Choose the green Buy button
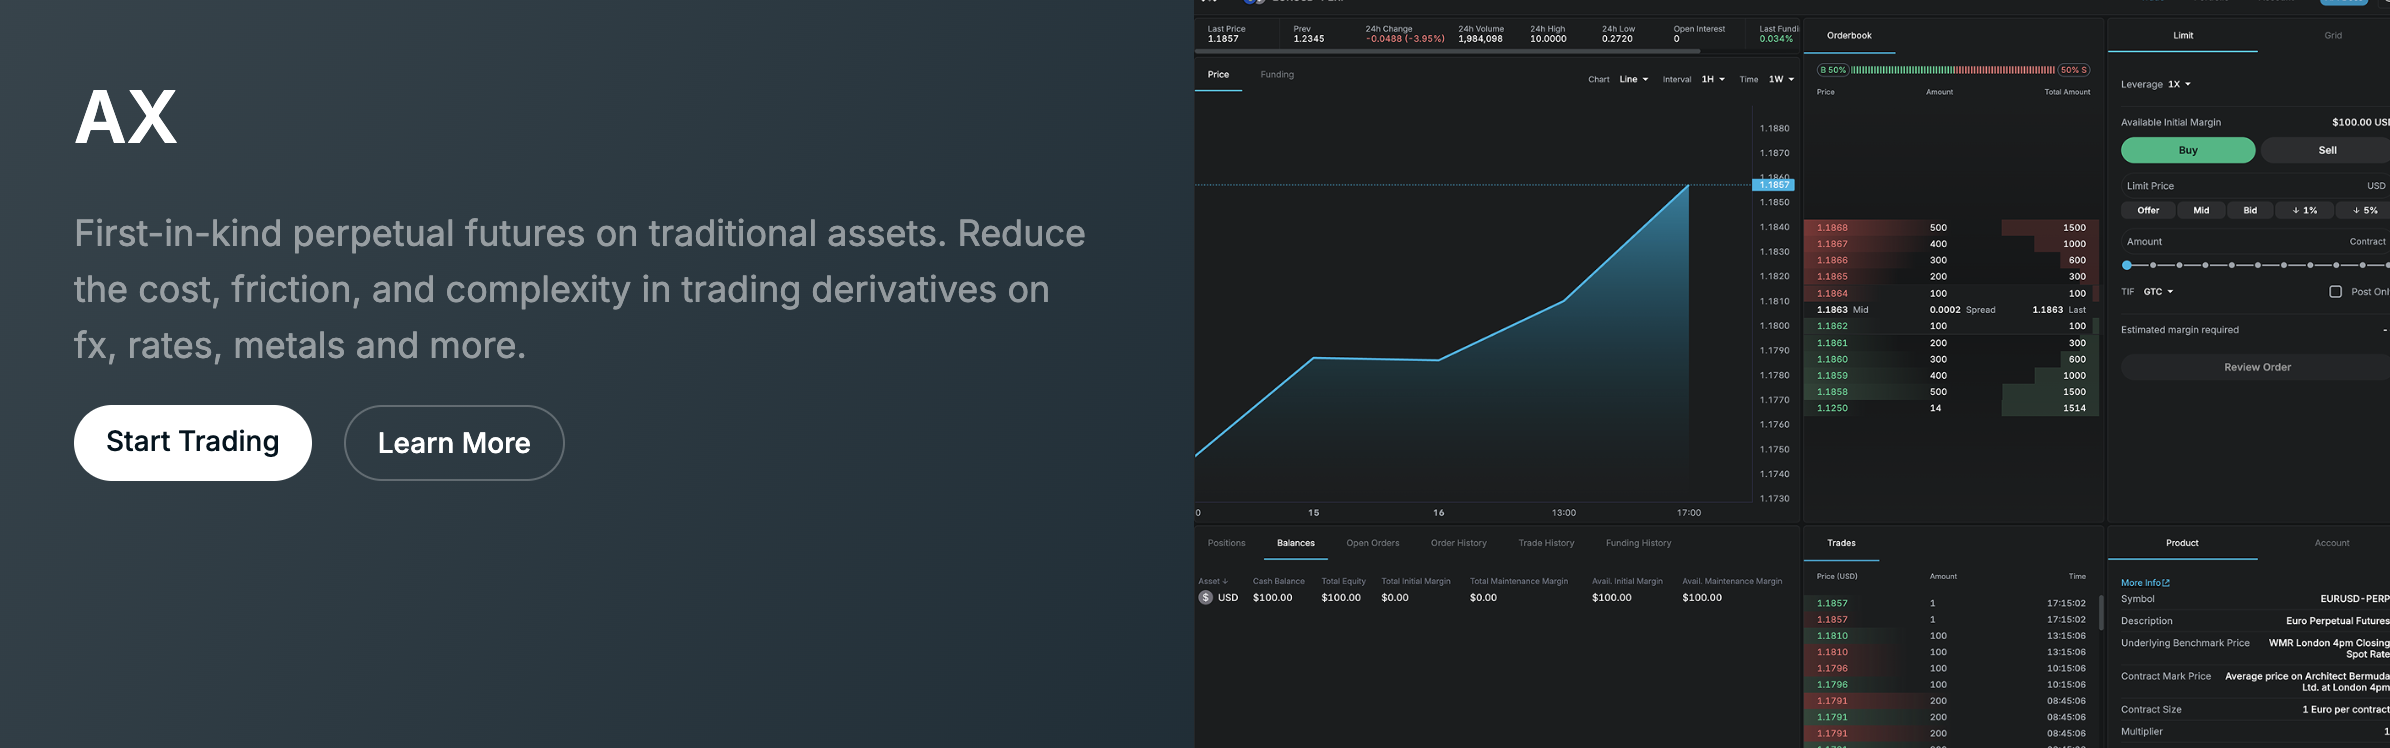 pyautogui.click(x=2188, y=150)
